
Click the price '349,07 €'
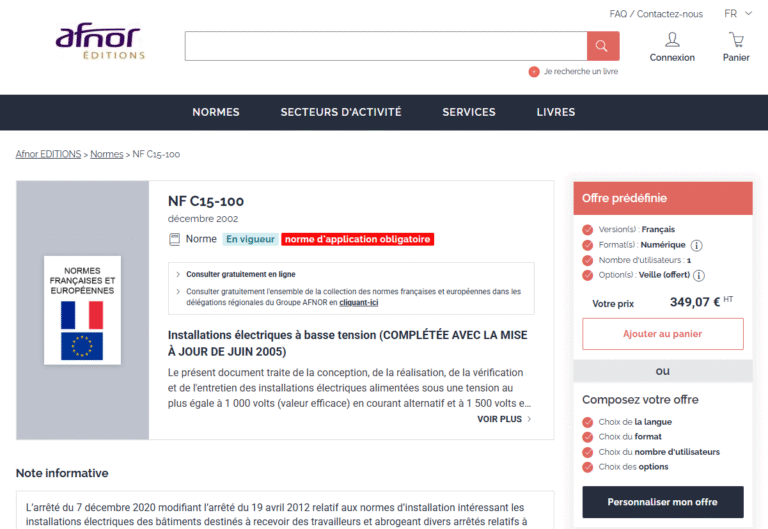tap(695, 302)
